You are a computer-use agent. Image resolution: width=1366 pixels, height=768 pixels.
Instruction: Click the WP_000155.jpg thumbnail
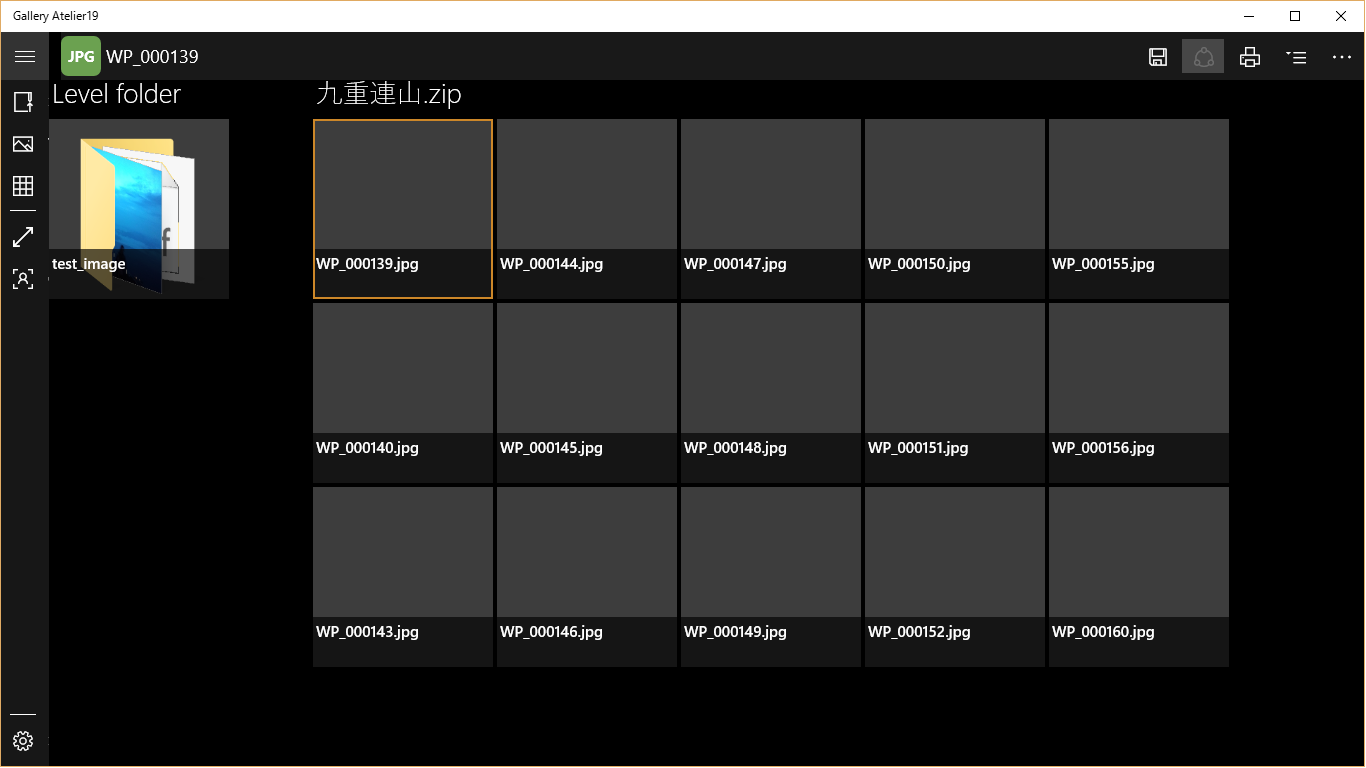click(x=1139, y=208)
